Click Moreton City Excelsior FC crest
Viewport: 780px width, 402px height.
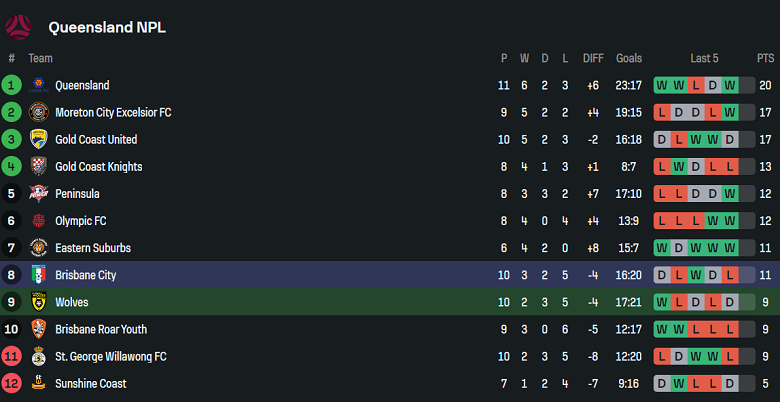39,113
